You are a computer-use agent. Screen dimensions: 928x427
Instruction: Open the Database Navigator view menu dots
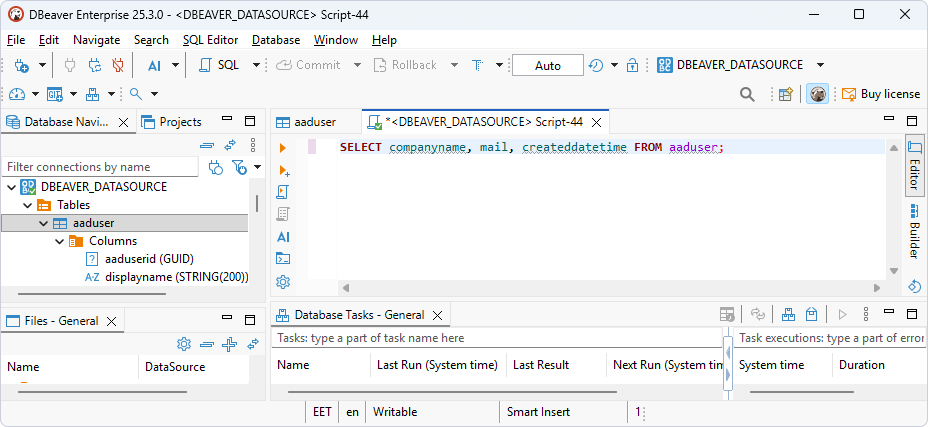pos(253,145)
